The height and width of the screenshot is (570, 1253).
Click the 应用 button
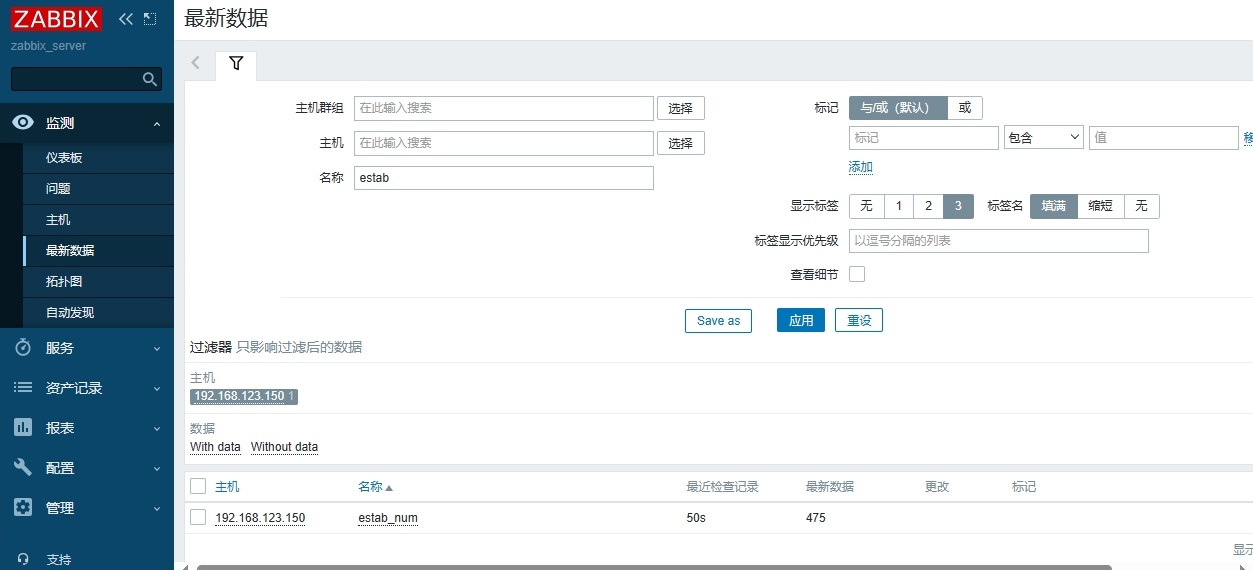tap(800, 320)
